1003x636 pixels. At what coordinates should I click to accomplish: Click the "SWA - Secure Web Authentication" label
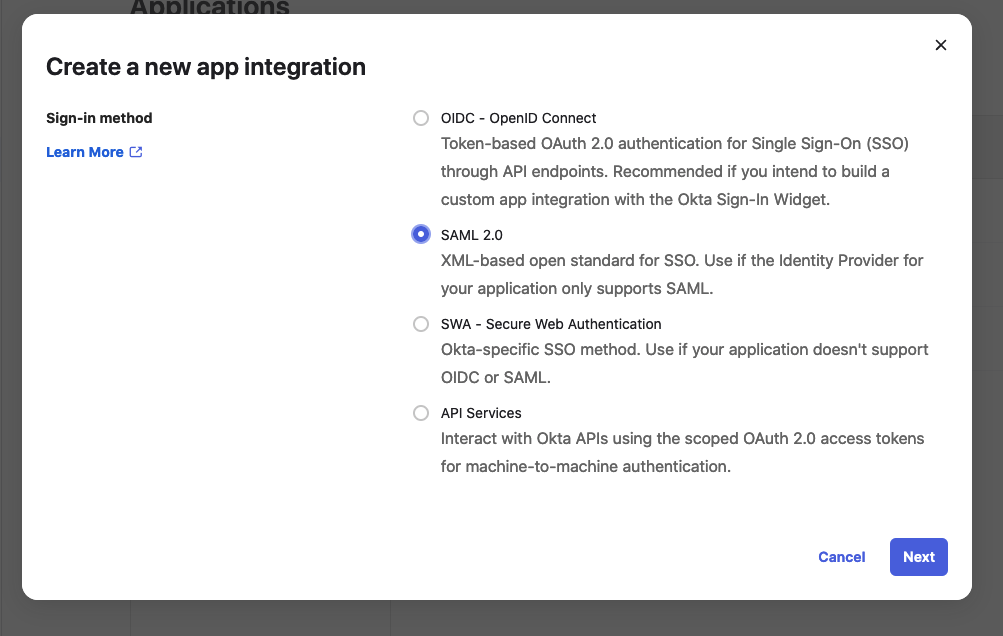point(551,324)
